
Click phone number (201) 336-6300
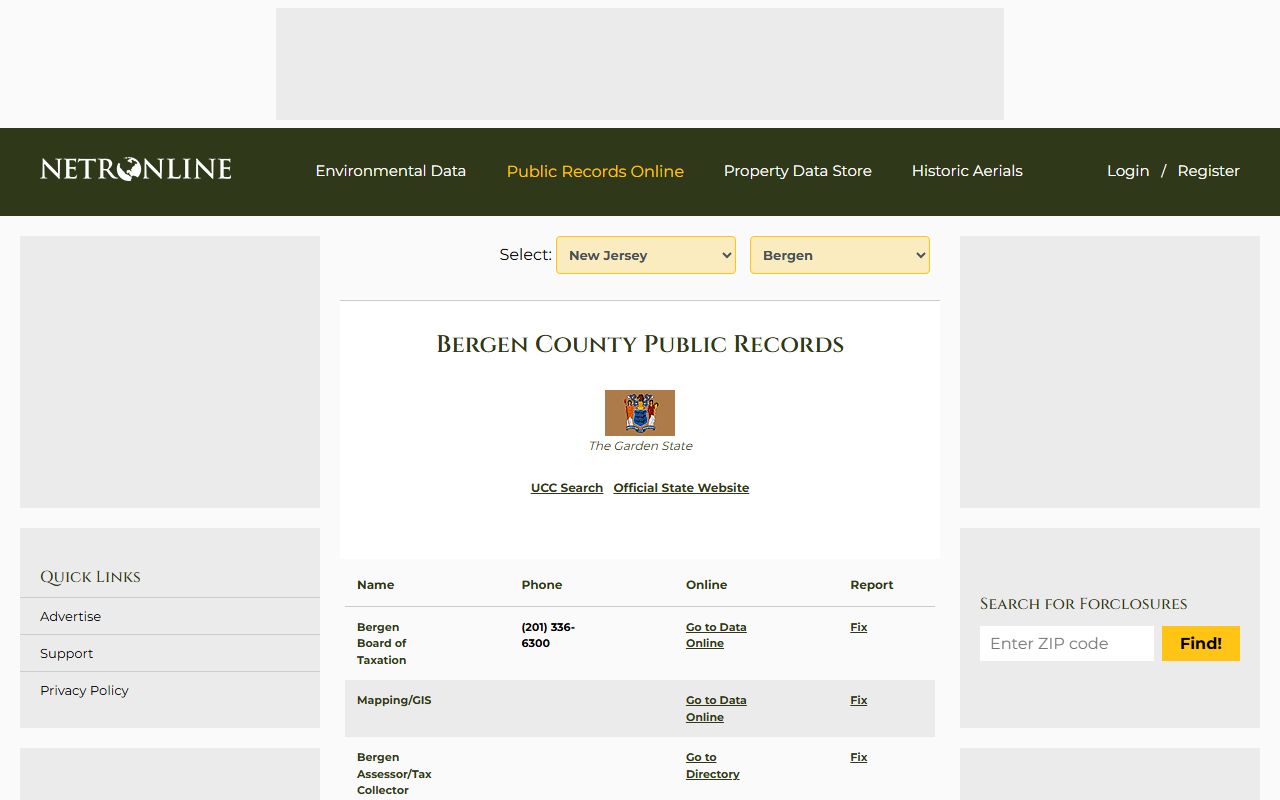548,635
